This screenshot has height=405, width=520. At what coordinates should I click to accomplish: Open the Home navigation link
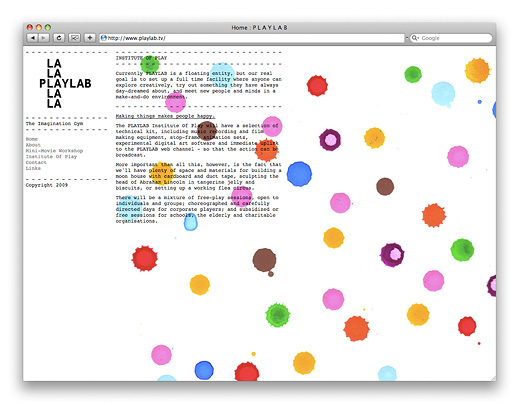32,139
